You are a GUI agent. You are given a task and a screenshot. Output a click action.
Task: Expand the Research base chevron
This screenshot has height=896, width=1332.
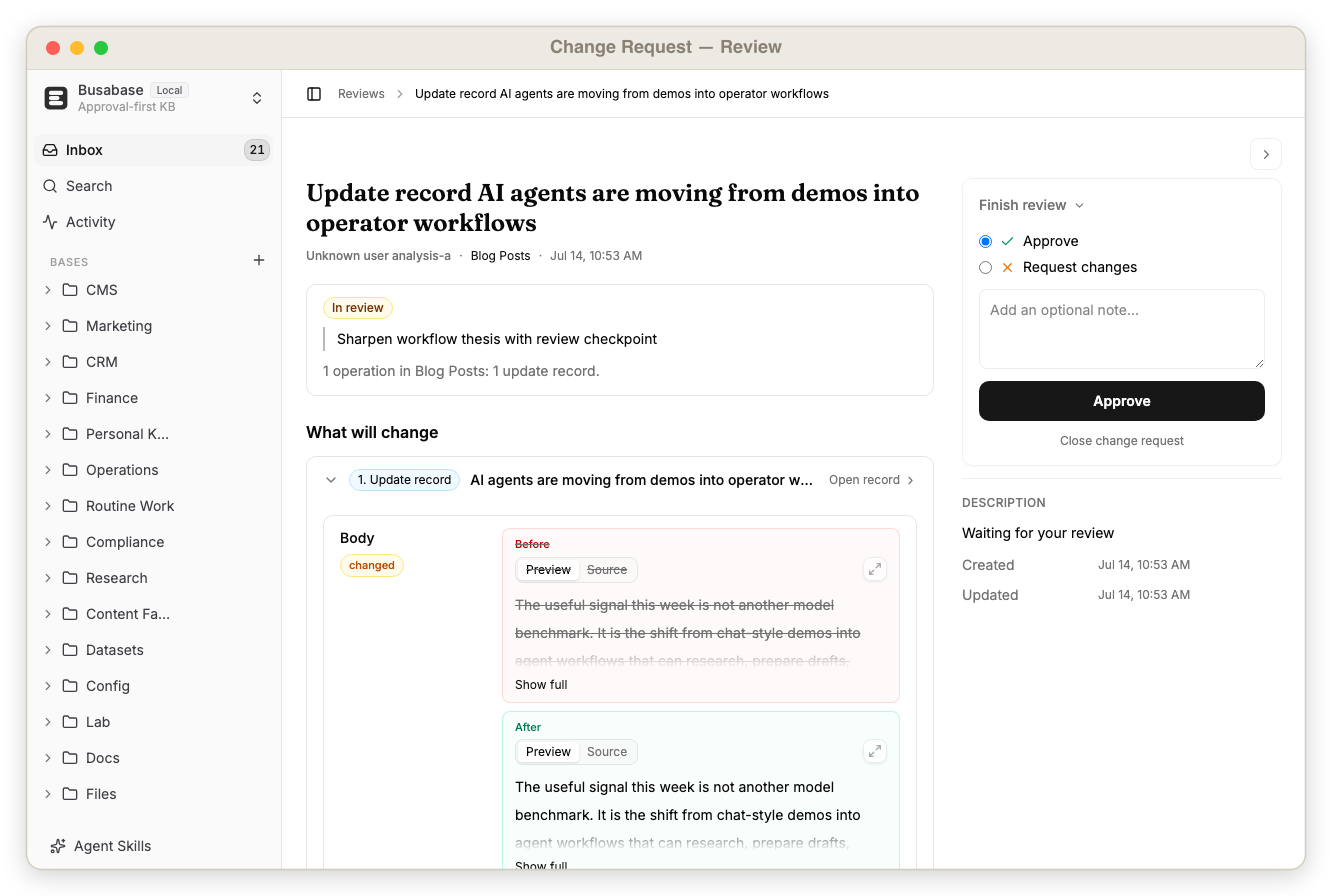[48, 578]
